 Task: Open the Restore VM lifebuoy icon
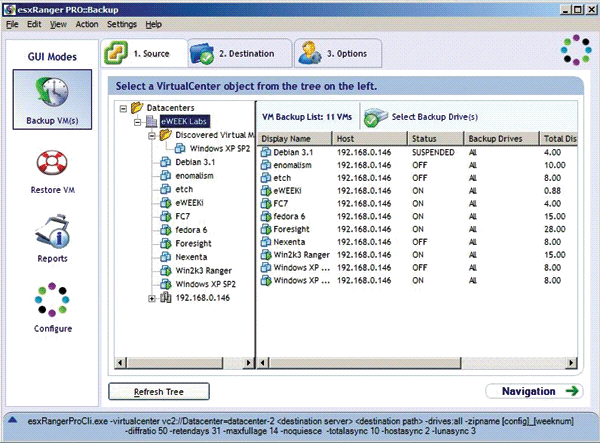(x=52, y=163)
